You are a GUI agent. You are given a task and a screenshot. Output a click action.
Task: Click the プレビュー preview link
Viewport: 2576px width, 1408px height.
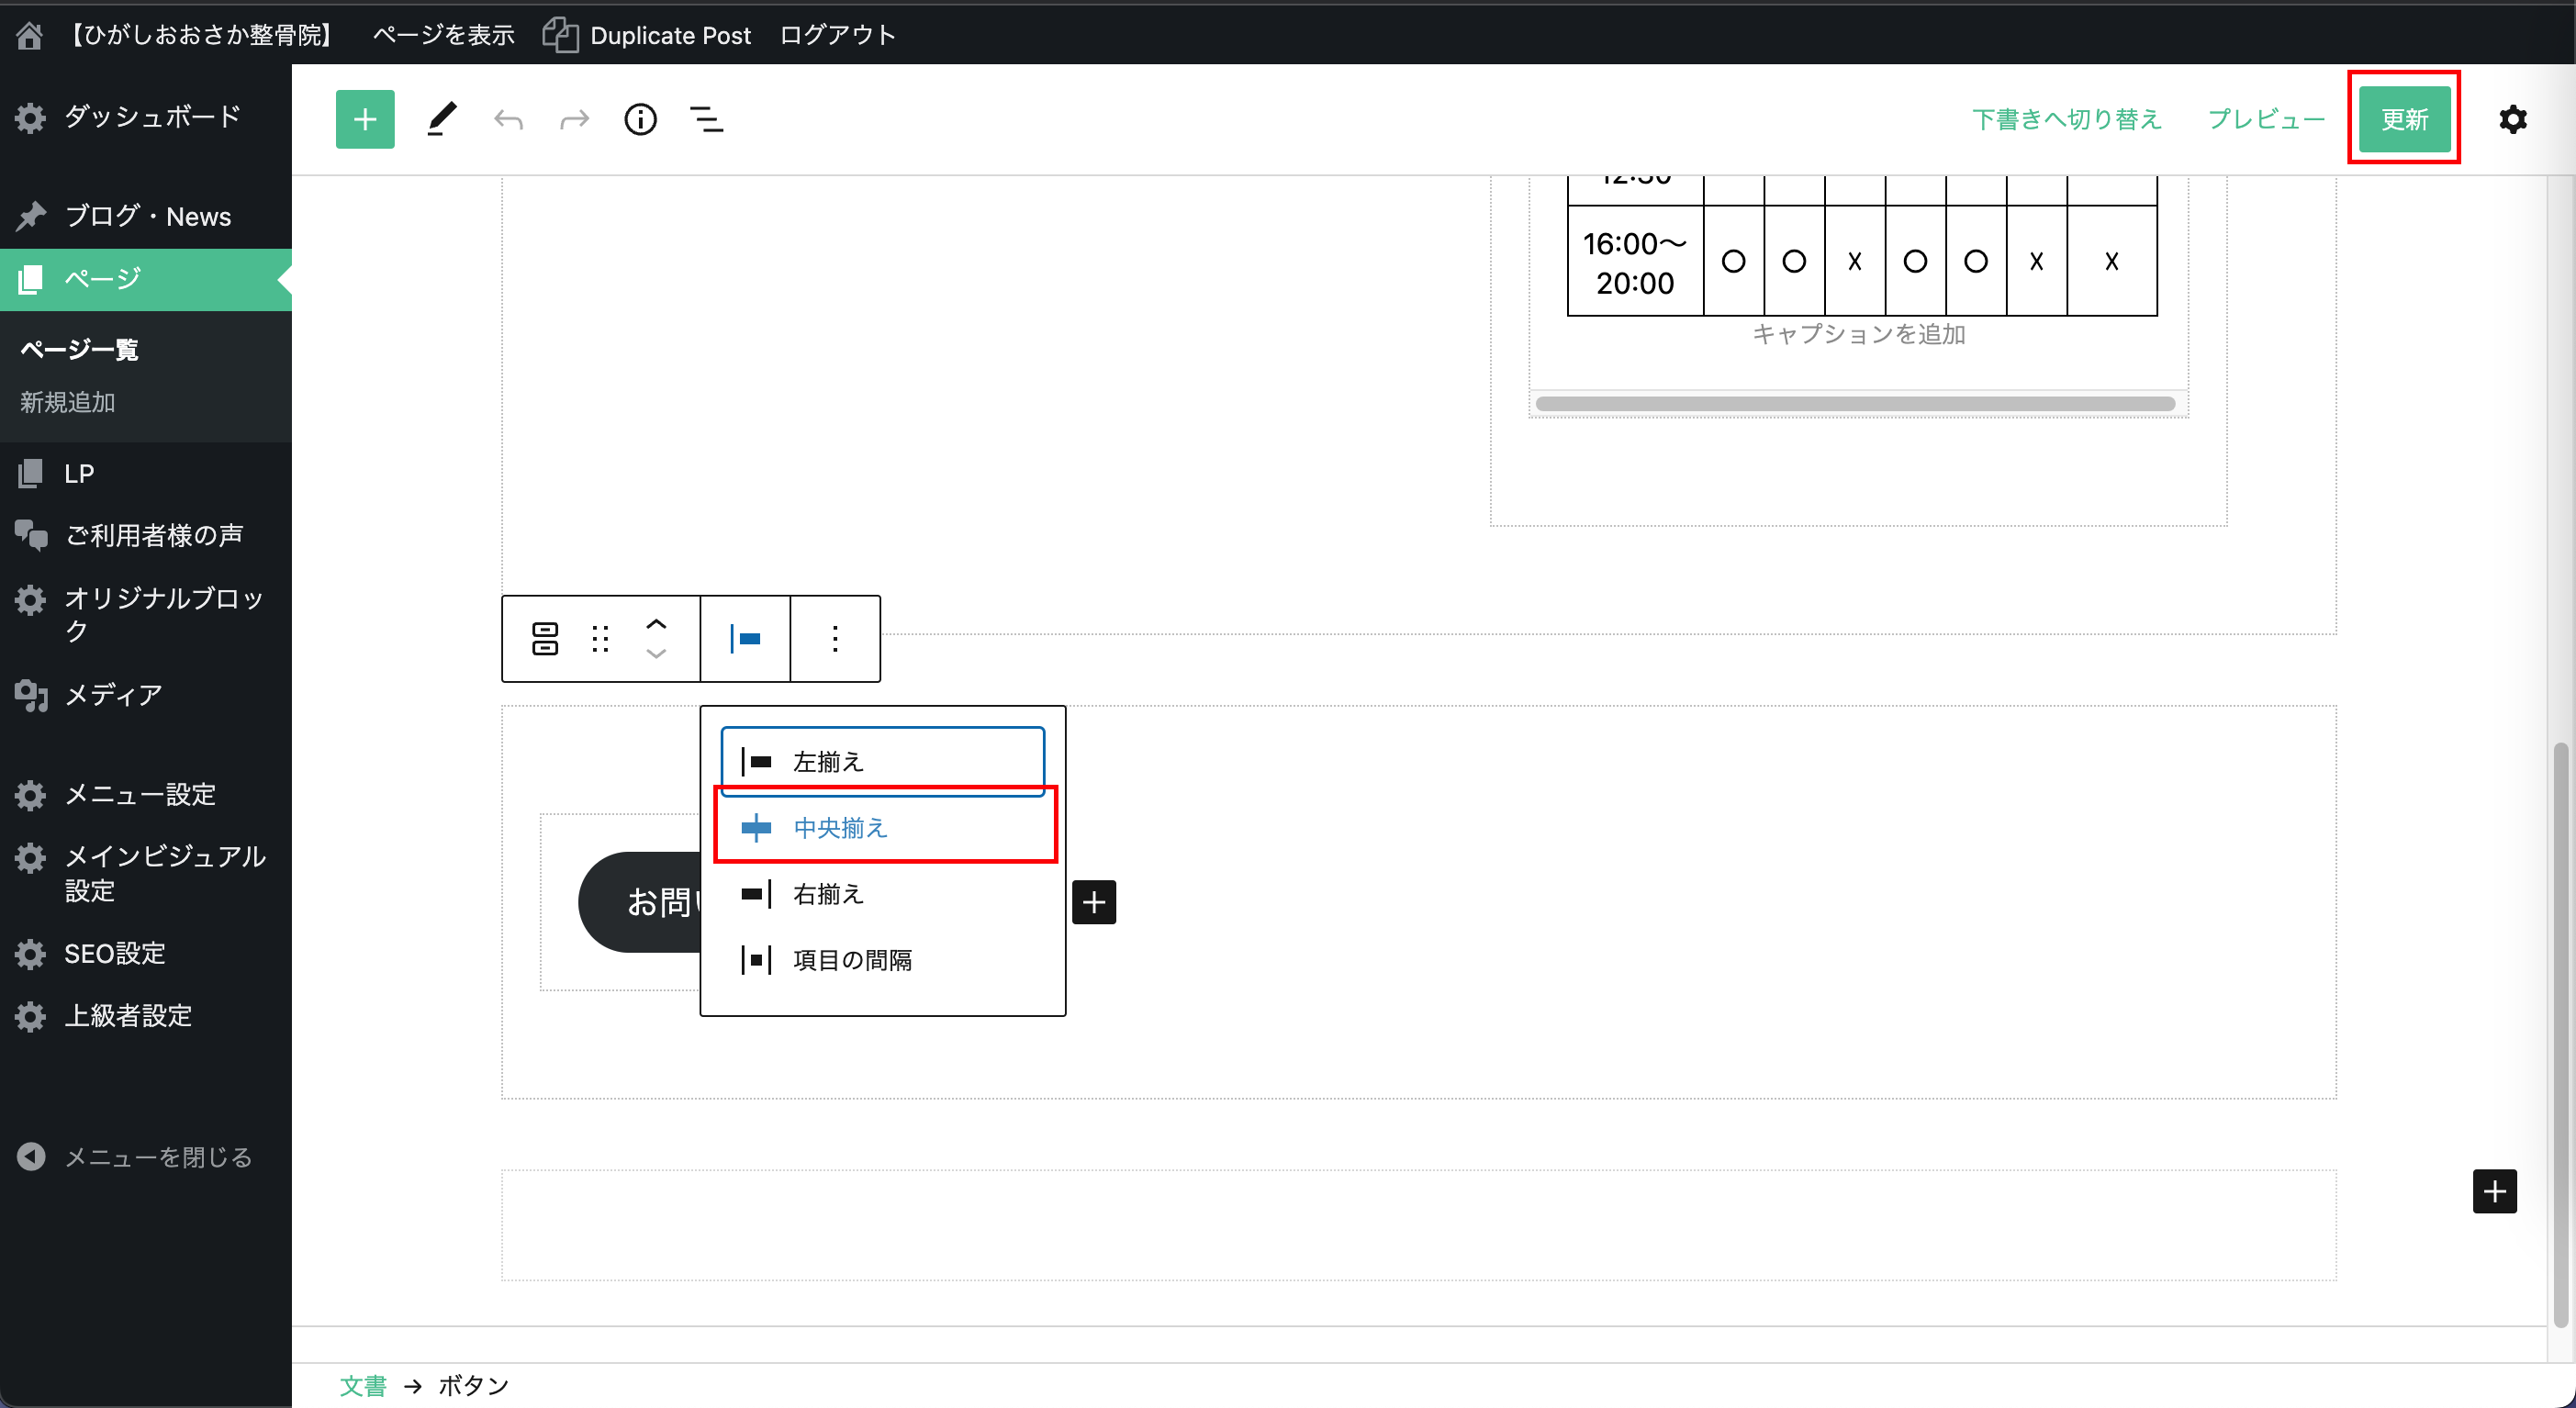[x=2266, y=119]
